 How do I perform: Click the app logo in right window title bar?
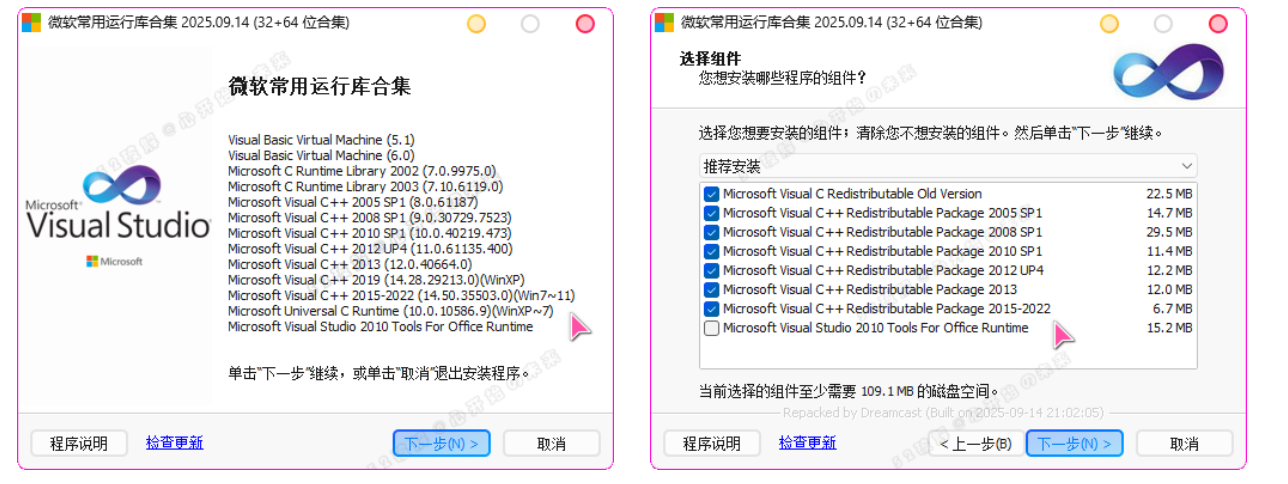[665, 22]
